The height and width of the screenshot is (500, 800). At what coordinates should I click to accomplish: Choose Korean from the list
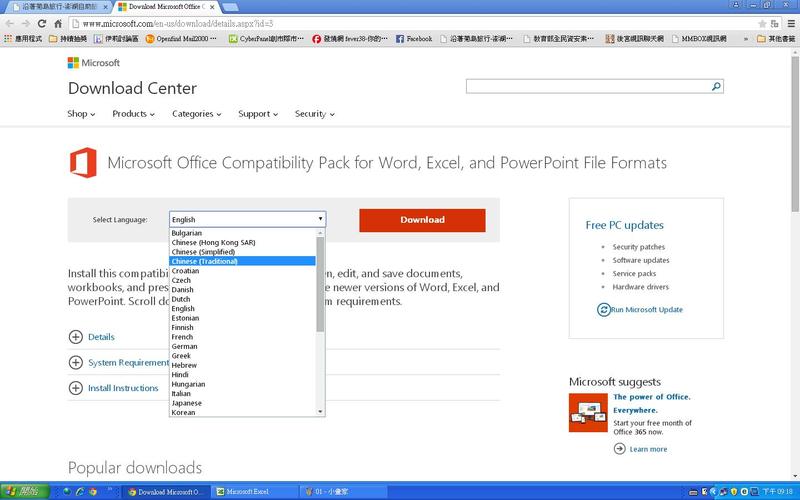[242, 412]
